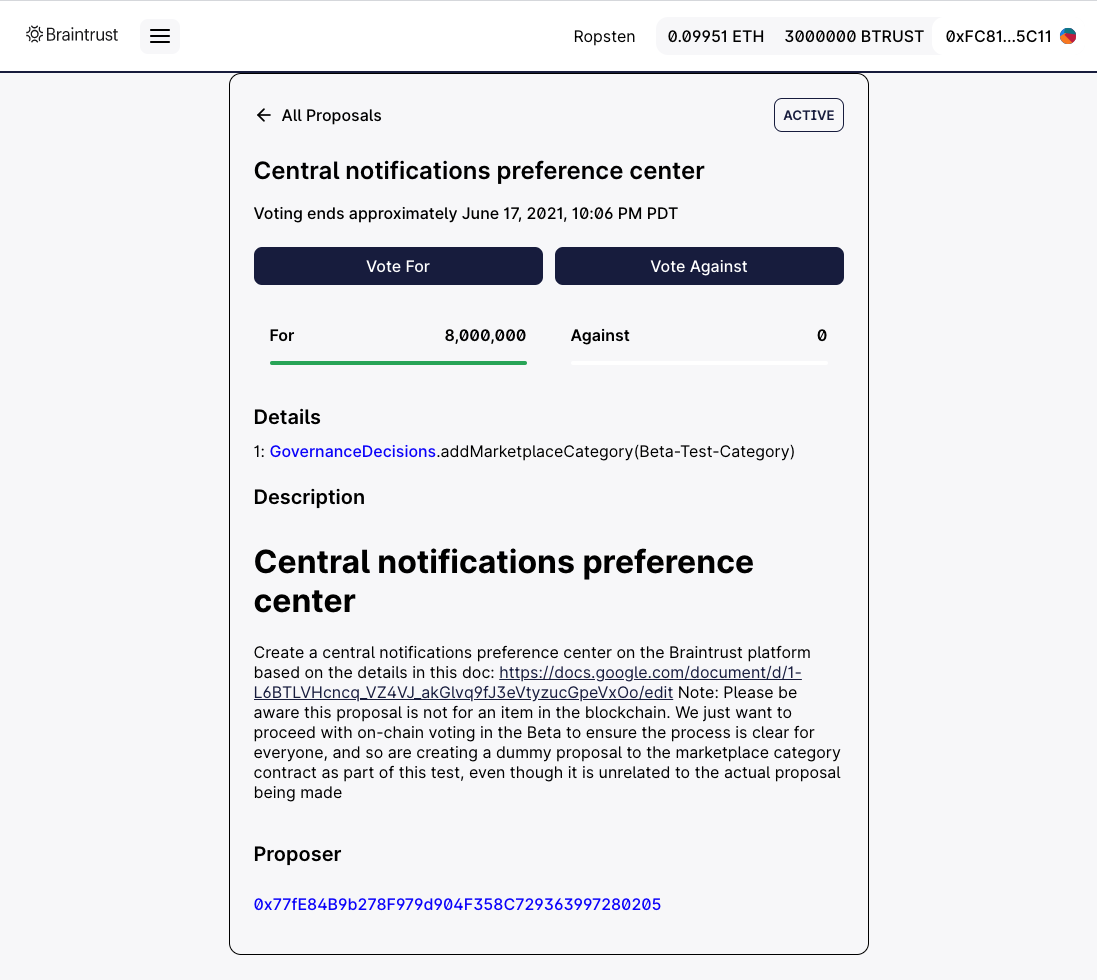Click the Braintrust brand name text
This screenshot has width=1097, height=980.
click(x=82, y=34)
